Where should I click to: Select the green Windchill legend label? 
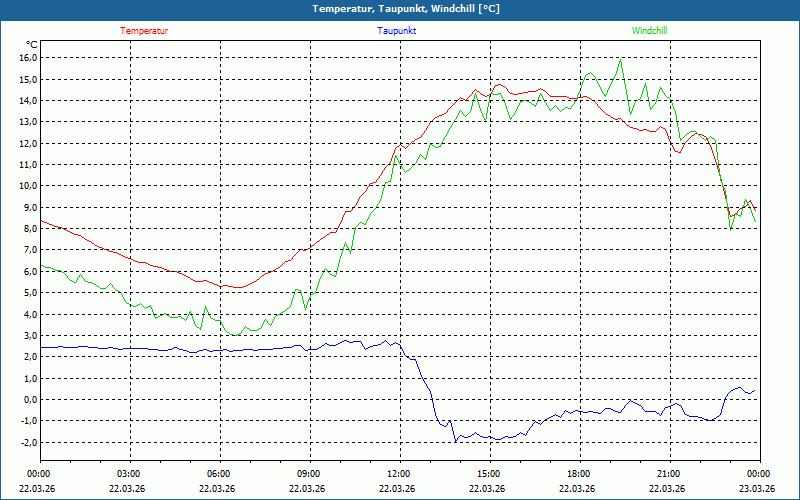pyautogui.click(x=649, y=31)
